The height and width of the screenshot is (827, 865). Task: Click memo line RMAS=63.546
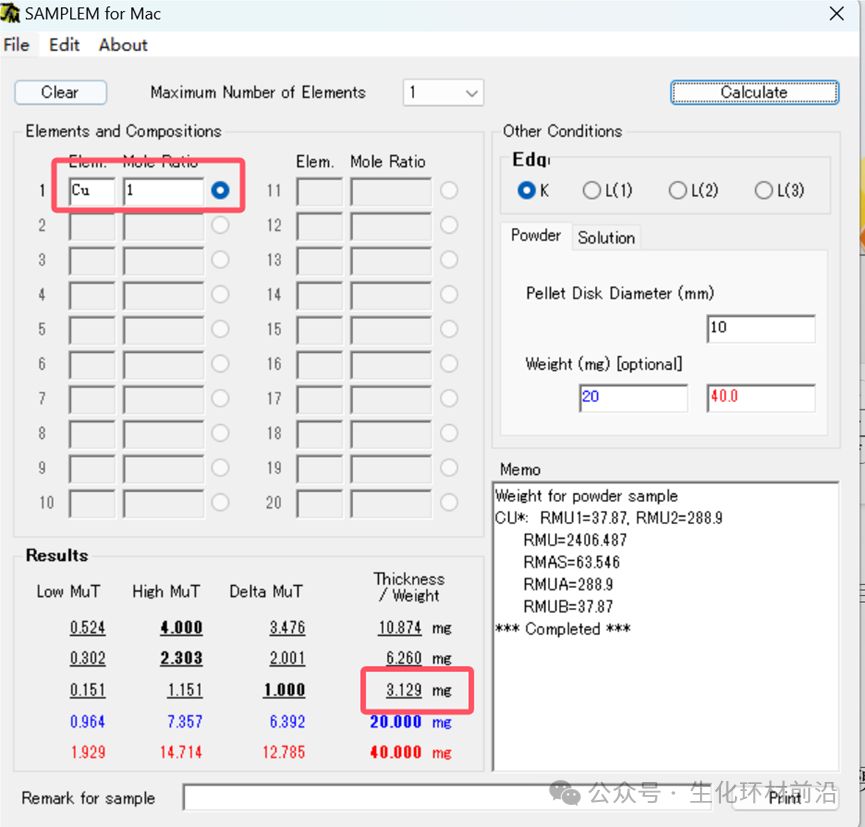(x=572, y=562)
